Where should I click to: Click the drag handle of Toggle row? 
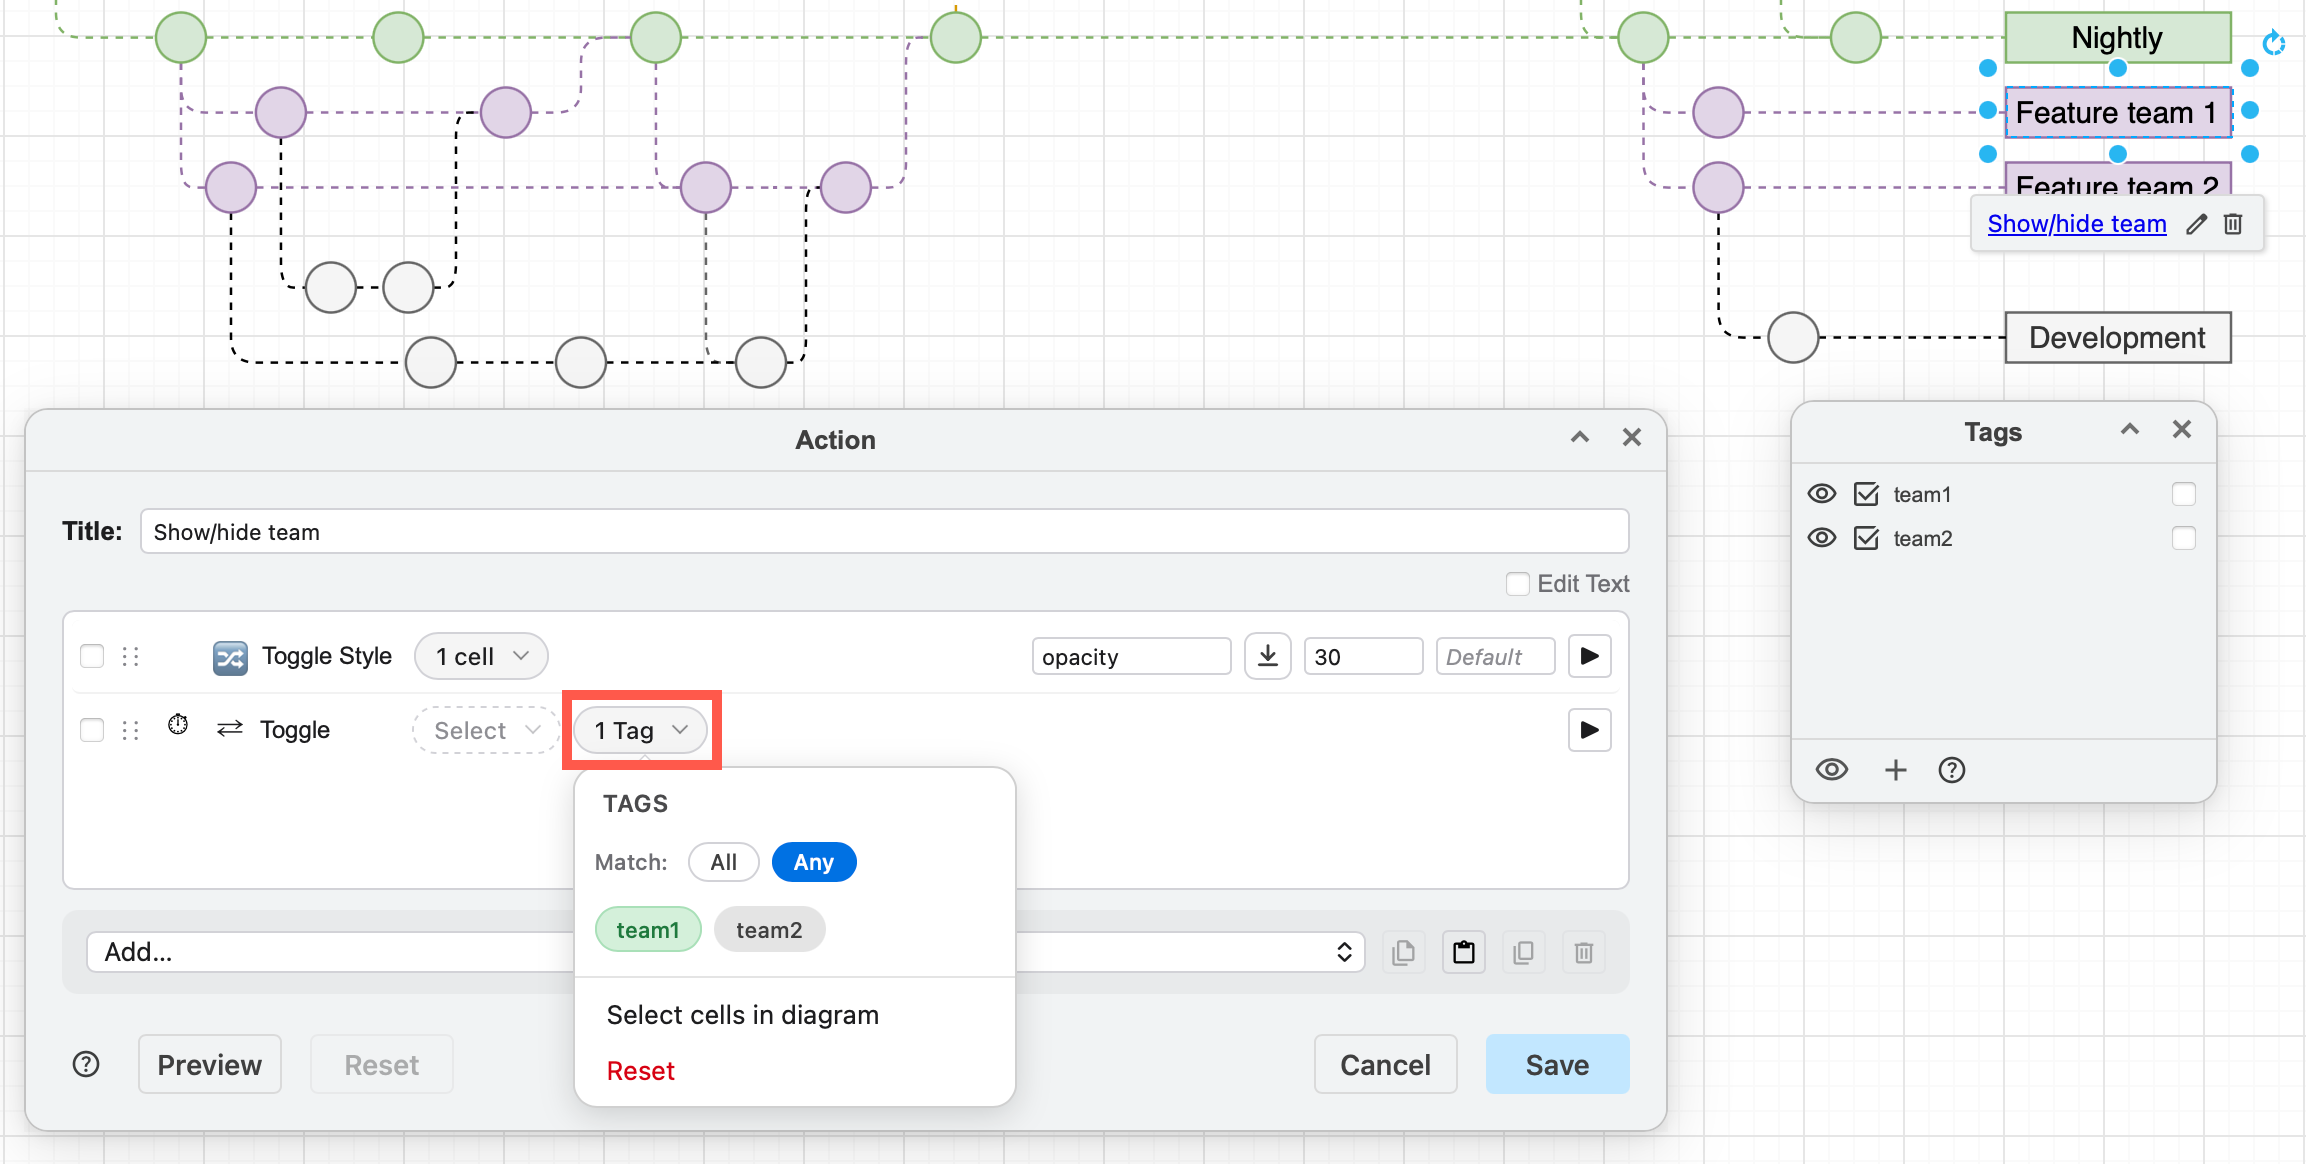click(130, 730)
